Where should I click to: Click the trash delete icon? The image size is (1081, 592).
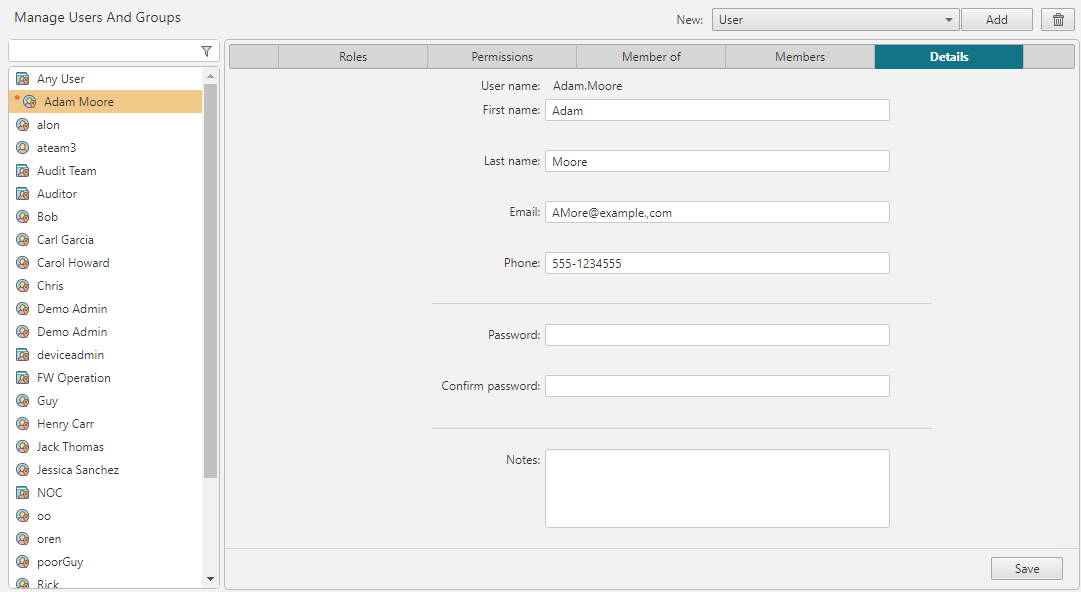[1058, 20]
